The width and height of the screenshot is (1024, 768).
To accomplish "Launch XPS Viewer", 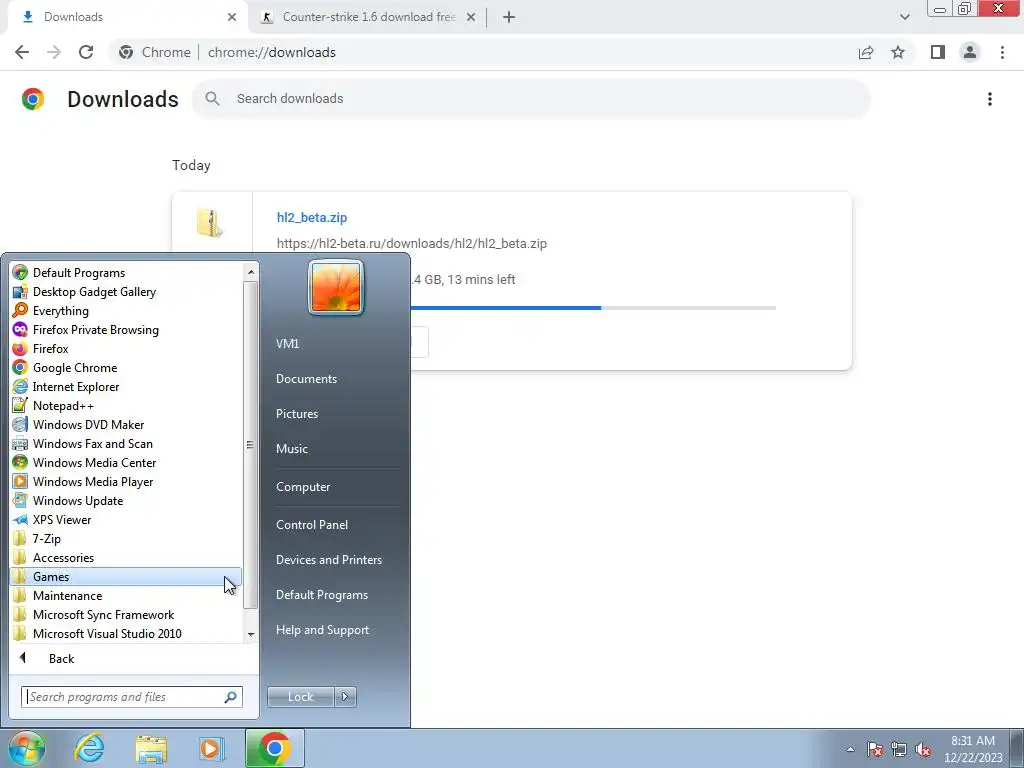I will point(61,519).
